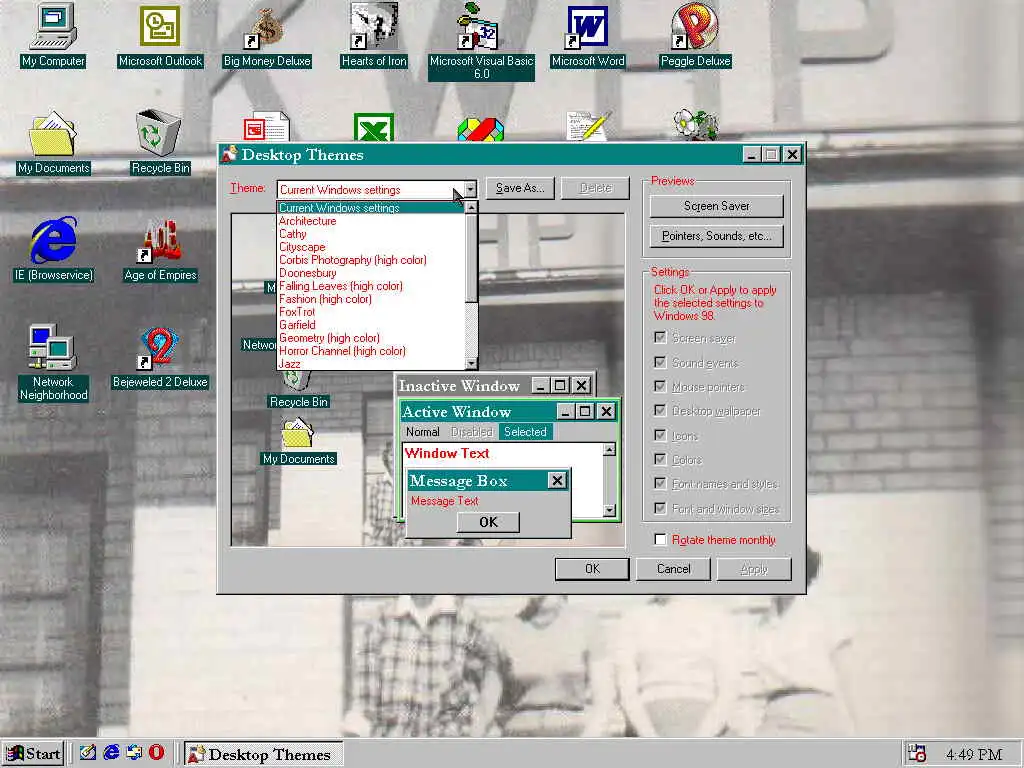Click OK in the preview Message Box

(x=488, y=522)
